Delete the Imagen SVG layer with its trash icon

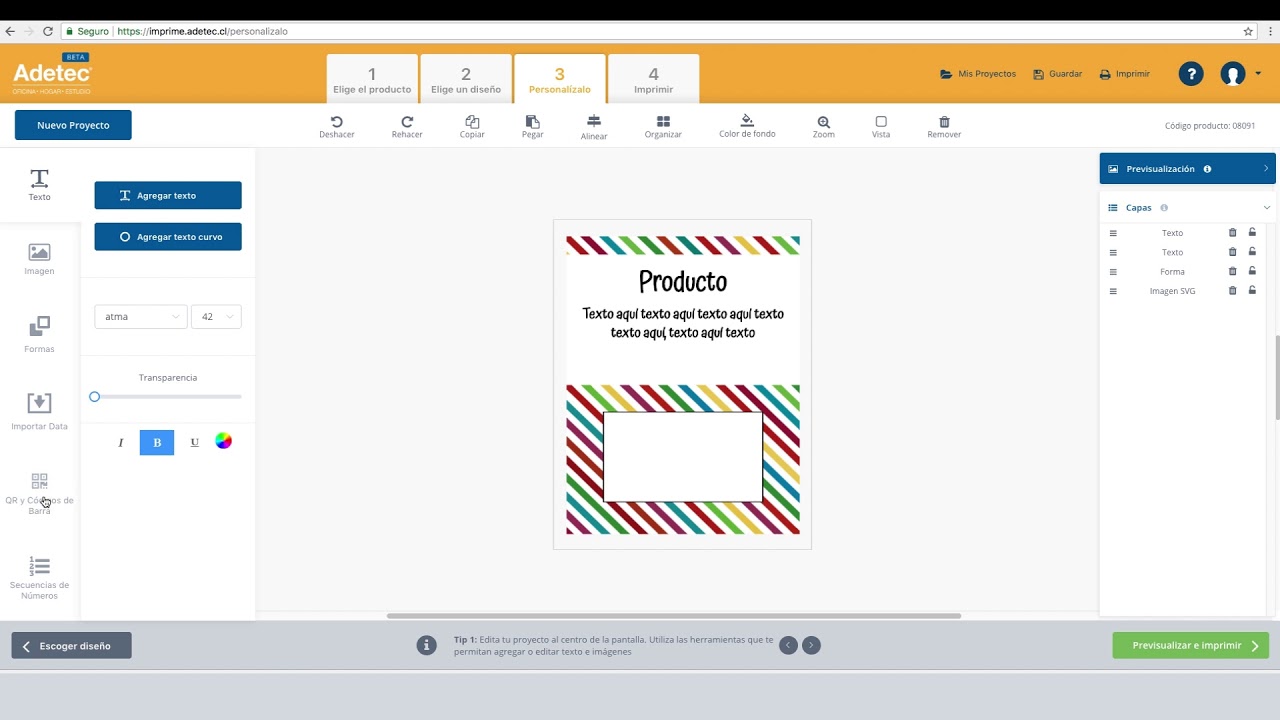click(1233, 291)
